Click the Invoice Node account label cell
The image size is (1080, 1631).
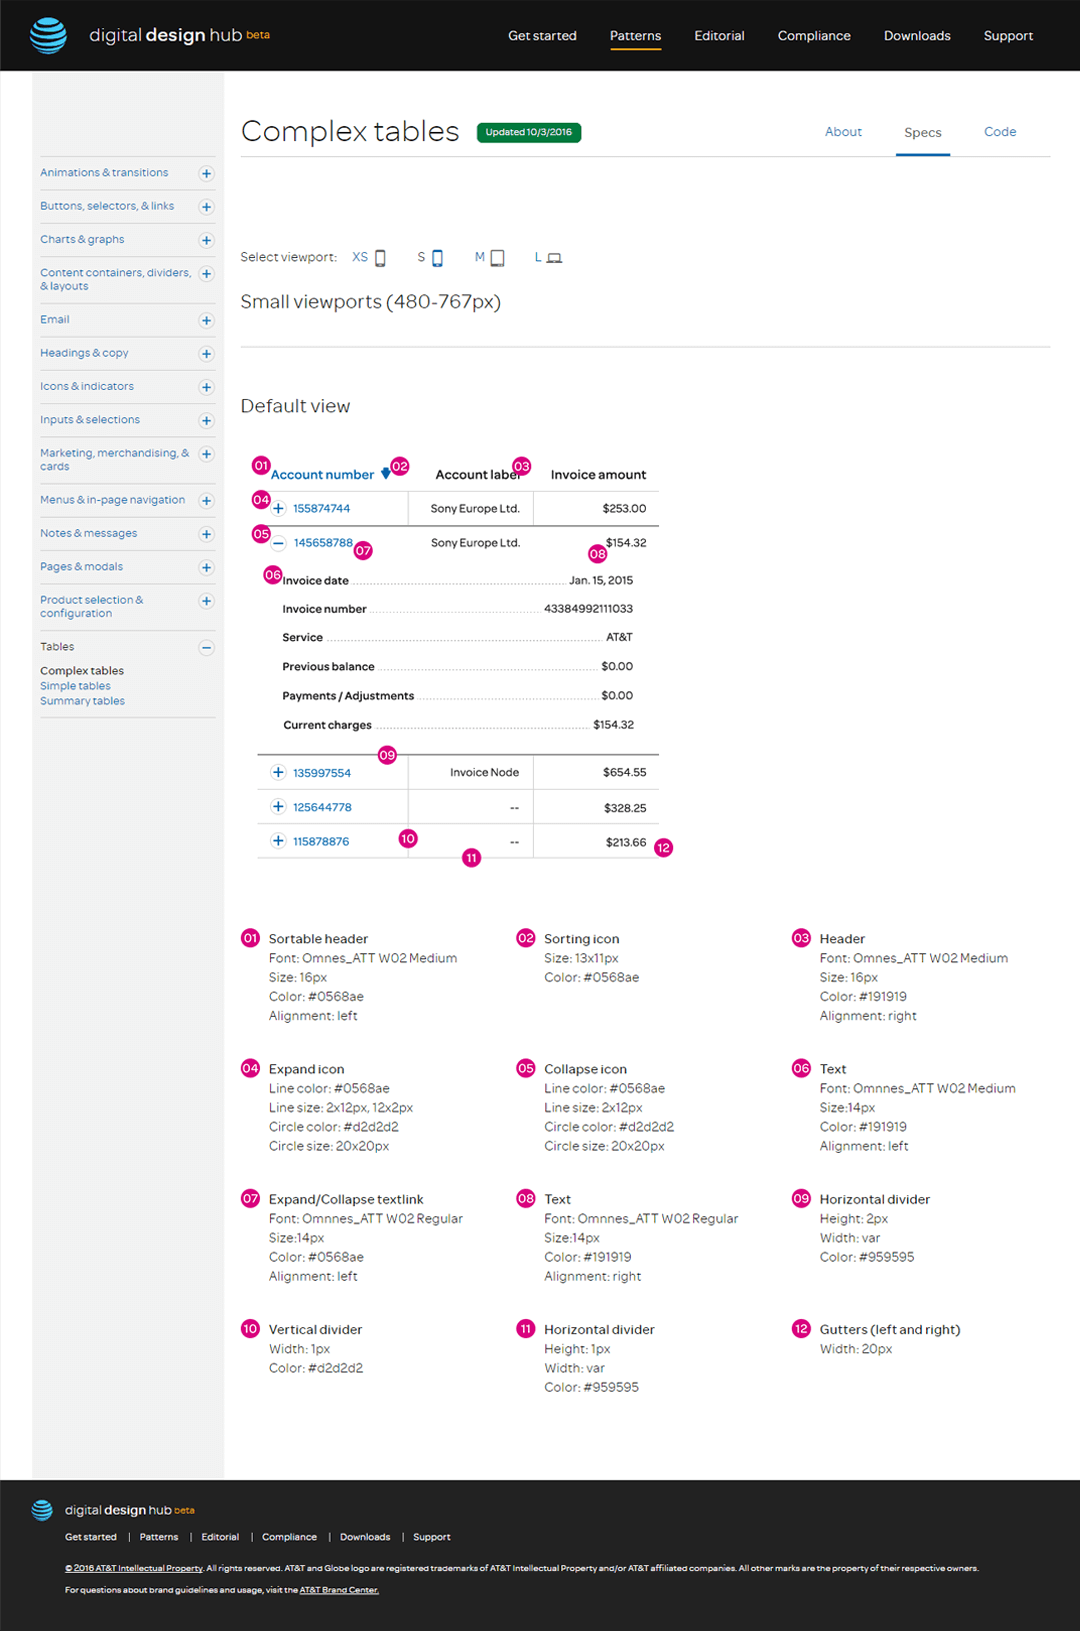484,773
